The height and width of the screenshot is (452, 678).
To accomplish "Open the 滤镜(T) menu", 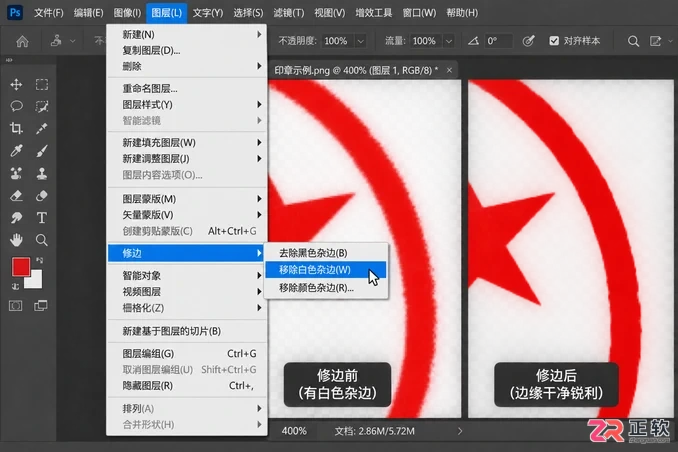I will 288,13.
